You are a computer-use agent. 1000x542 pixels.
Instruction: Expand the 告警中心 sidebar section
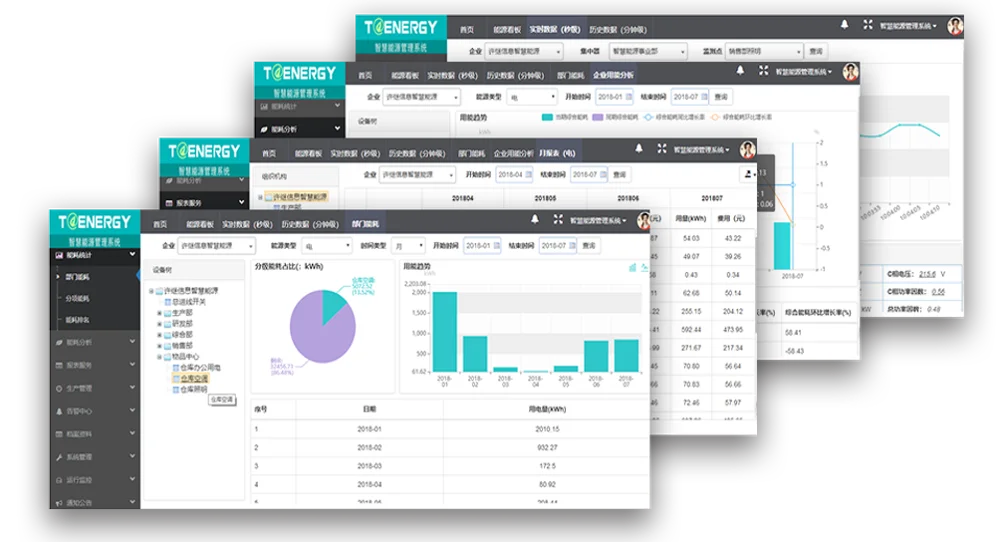(x=95, y=411)
